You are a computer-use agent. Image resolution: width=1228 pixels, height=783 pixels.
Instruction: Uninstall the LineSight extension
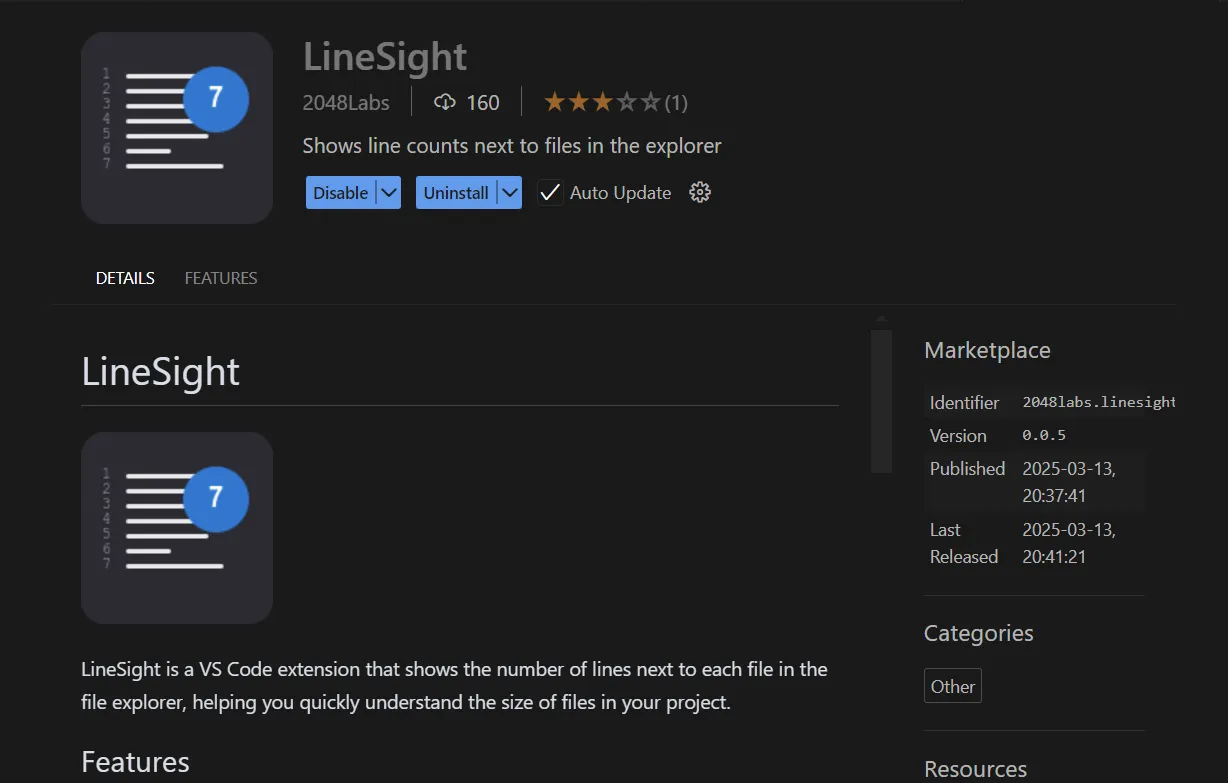point(456,193)
